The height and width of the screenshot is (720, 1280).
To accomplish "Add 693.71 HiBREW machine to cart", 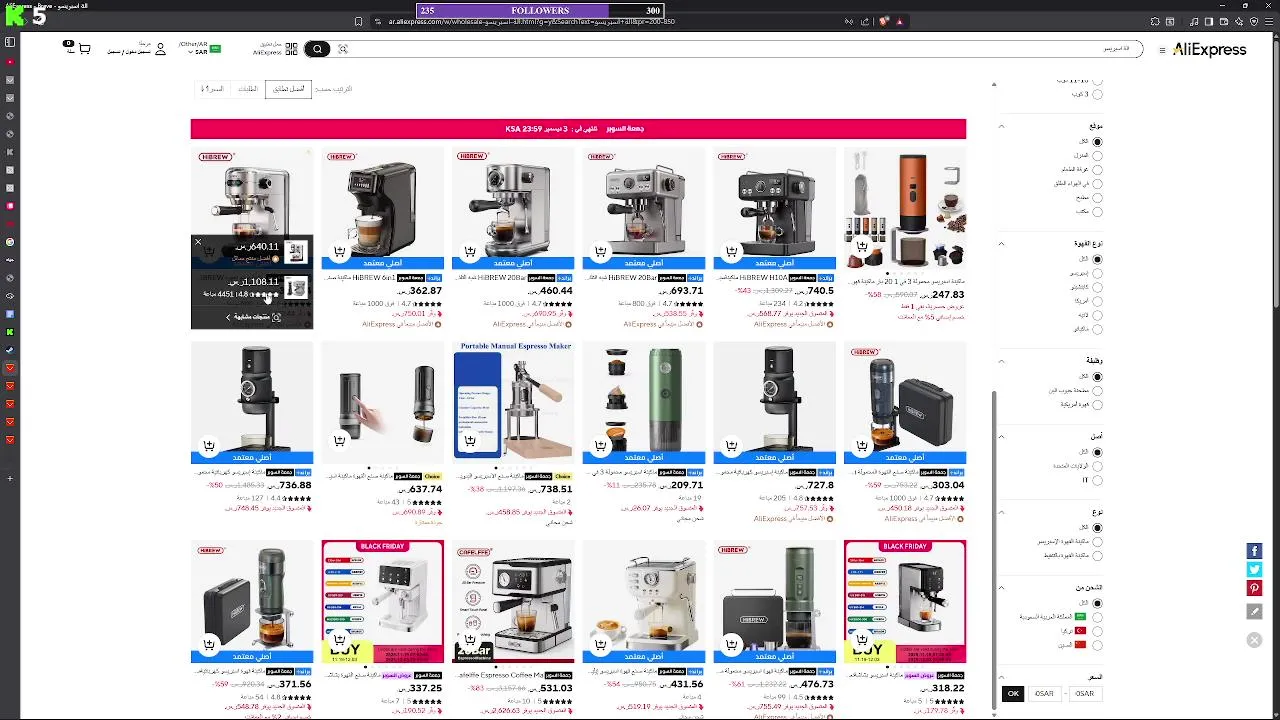I will (x=601, y=251).
